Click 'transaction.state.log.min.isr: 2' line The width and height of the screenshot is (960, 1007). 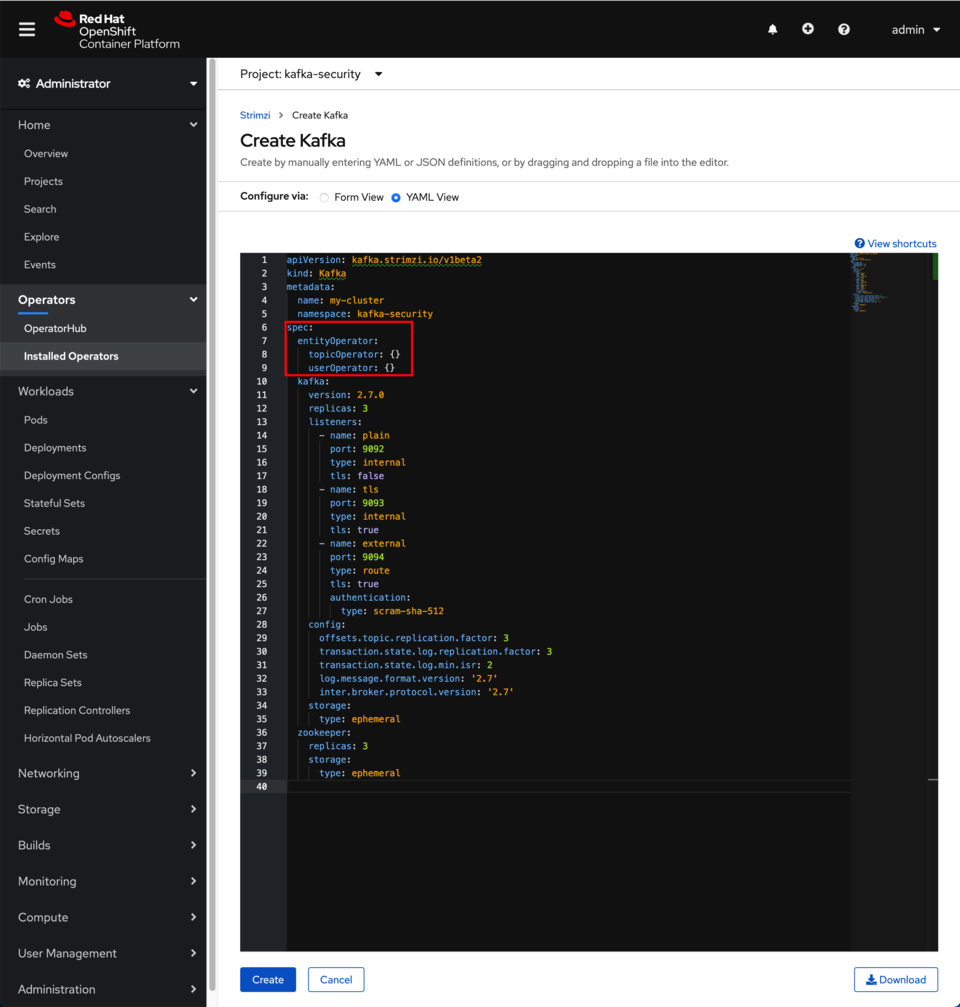406,665
